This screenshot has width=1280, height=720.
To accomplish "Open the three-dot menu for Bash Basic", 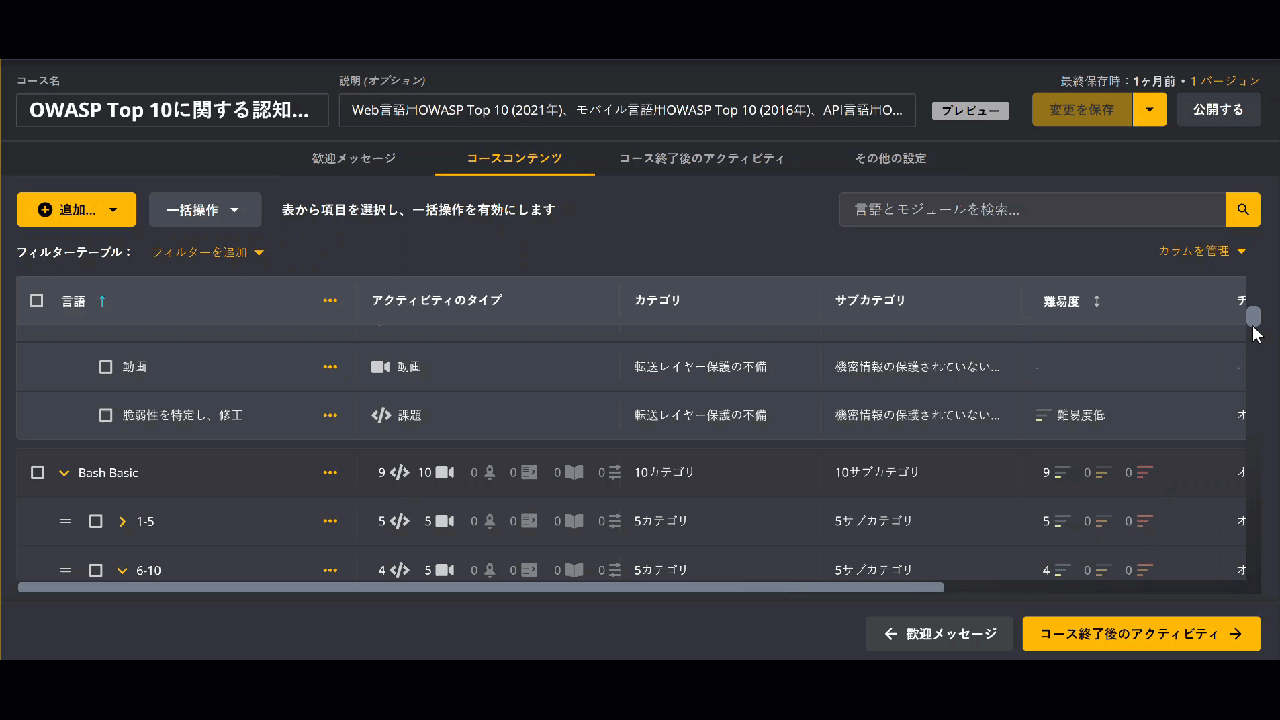I will [x=330, y=473].
